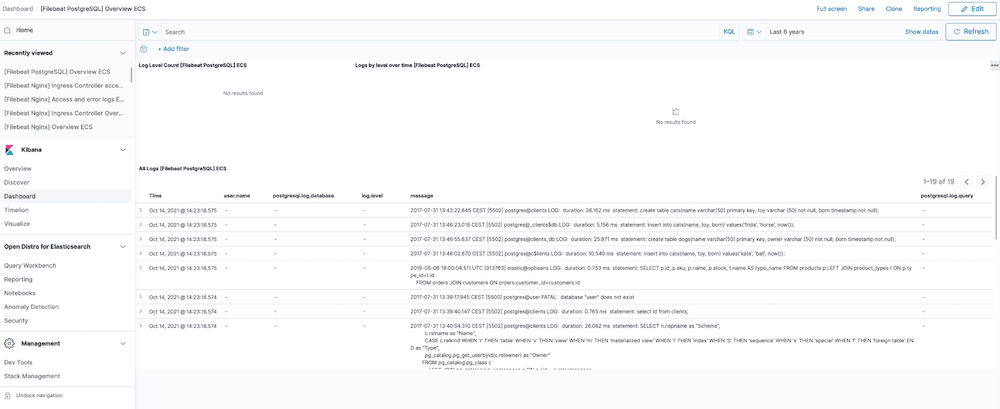The height and width of the screenshot is (409, 1000).
Task: Open Reporting in sidebar navigation
Action: click(18, 279)
